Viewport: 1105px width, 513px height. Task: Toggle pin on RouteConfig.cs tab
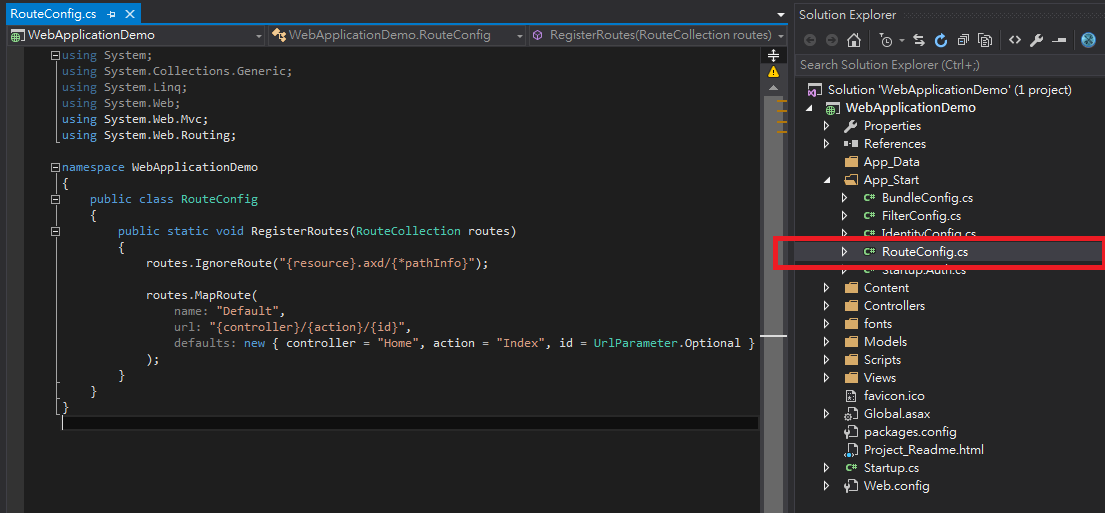pos(111,14)
